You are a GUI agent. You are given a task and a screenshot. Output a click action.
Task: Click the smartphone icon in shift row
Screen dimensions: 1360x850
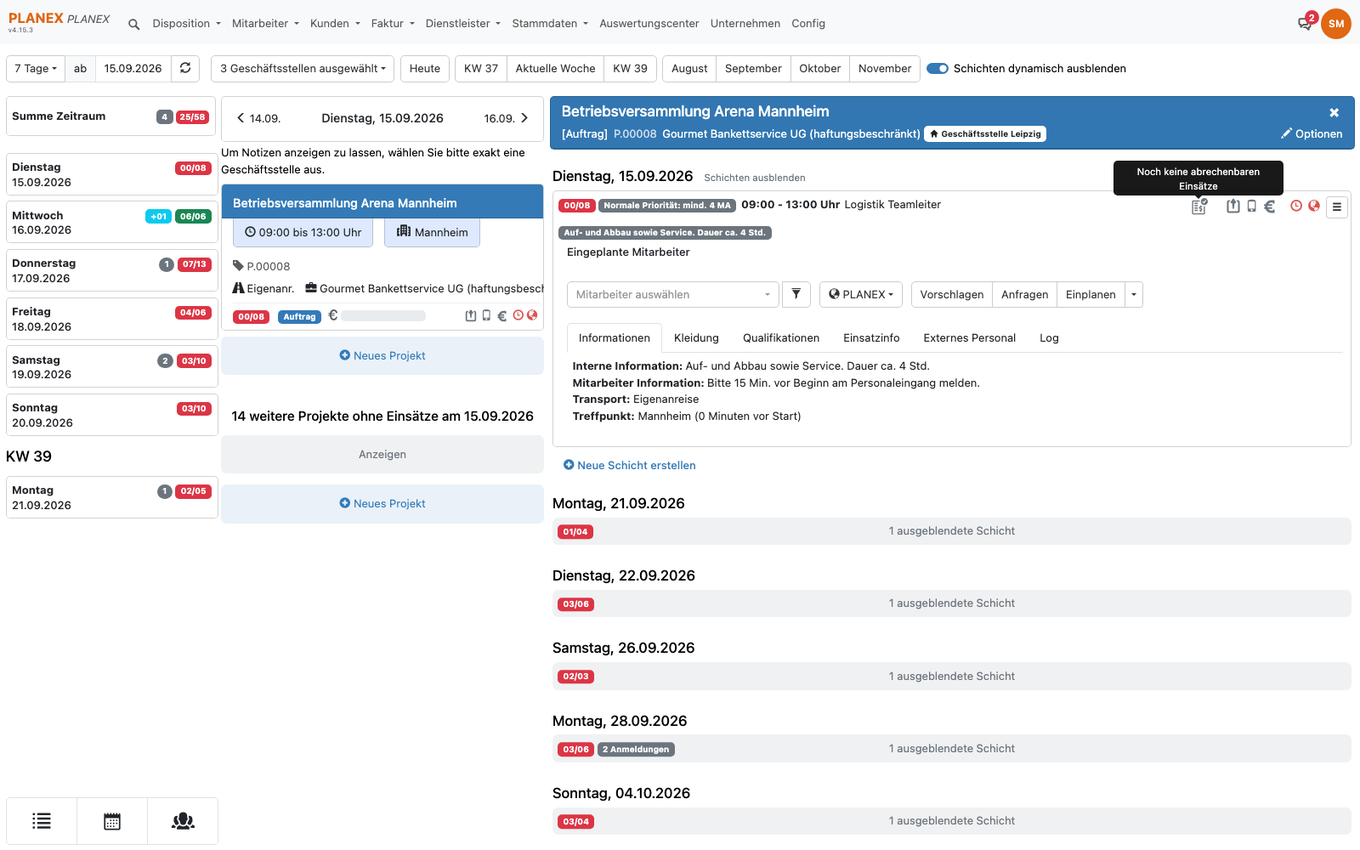[x=1251, y=206]
